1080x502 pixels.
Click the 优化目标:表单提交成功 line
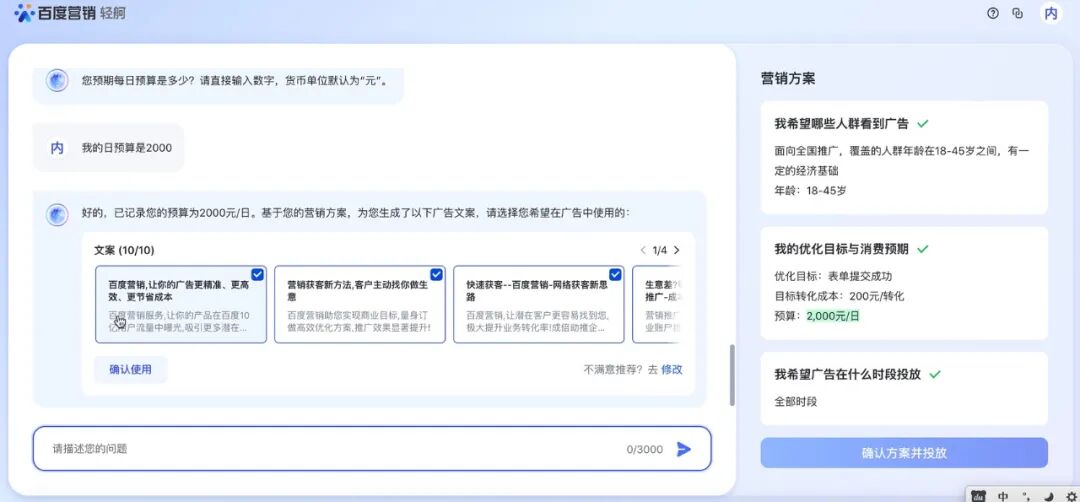click(x=833, y=276)
